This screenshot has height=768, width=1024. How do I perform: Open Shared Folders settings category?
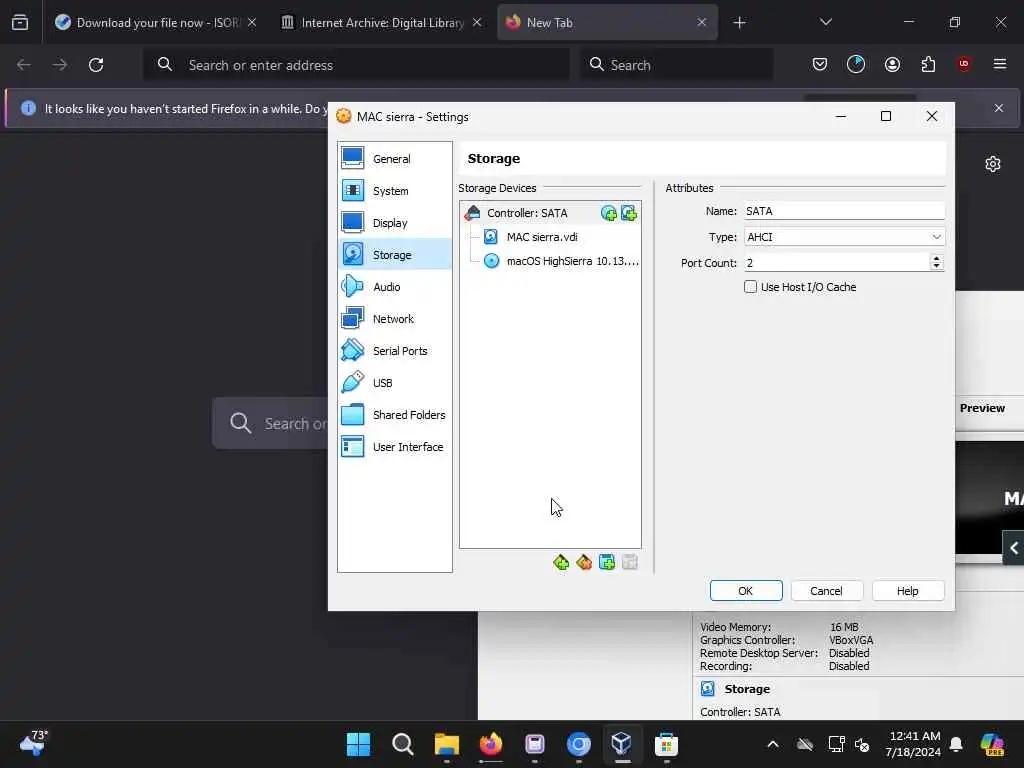pyautogui.click(x=394, y=415)
